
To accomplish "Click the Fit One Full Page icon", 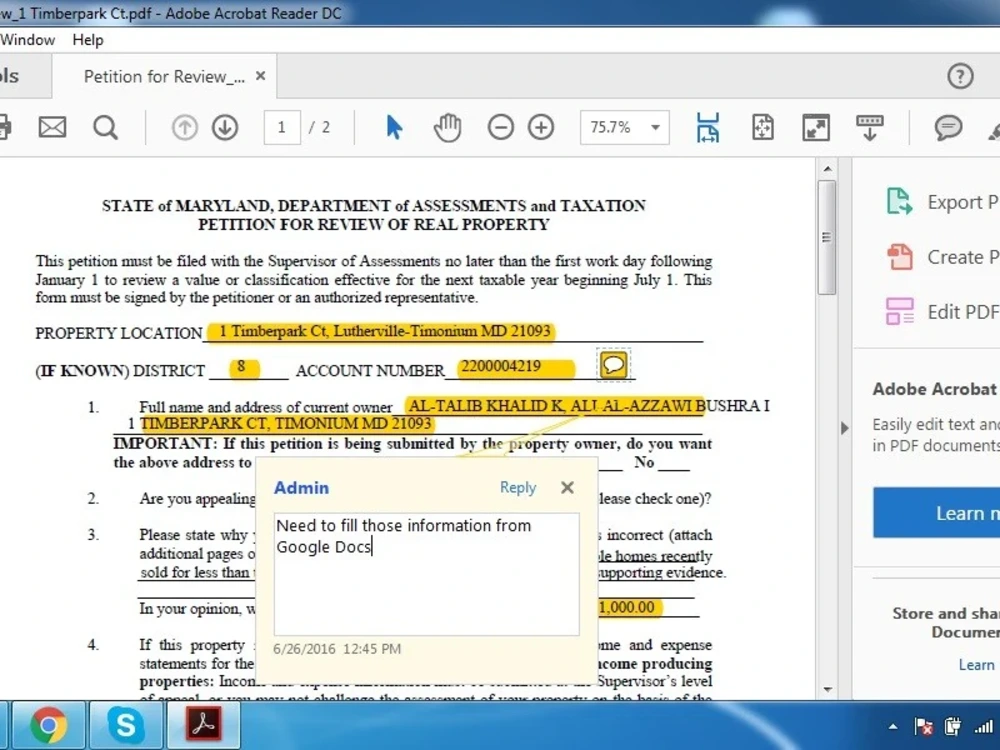I will coord(763,128).
